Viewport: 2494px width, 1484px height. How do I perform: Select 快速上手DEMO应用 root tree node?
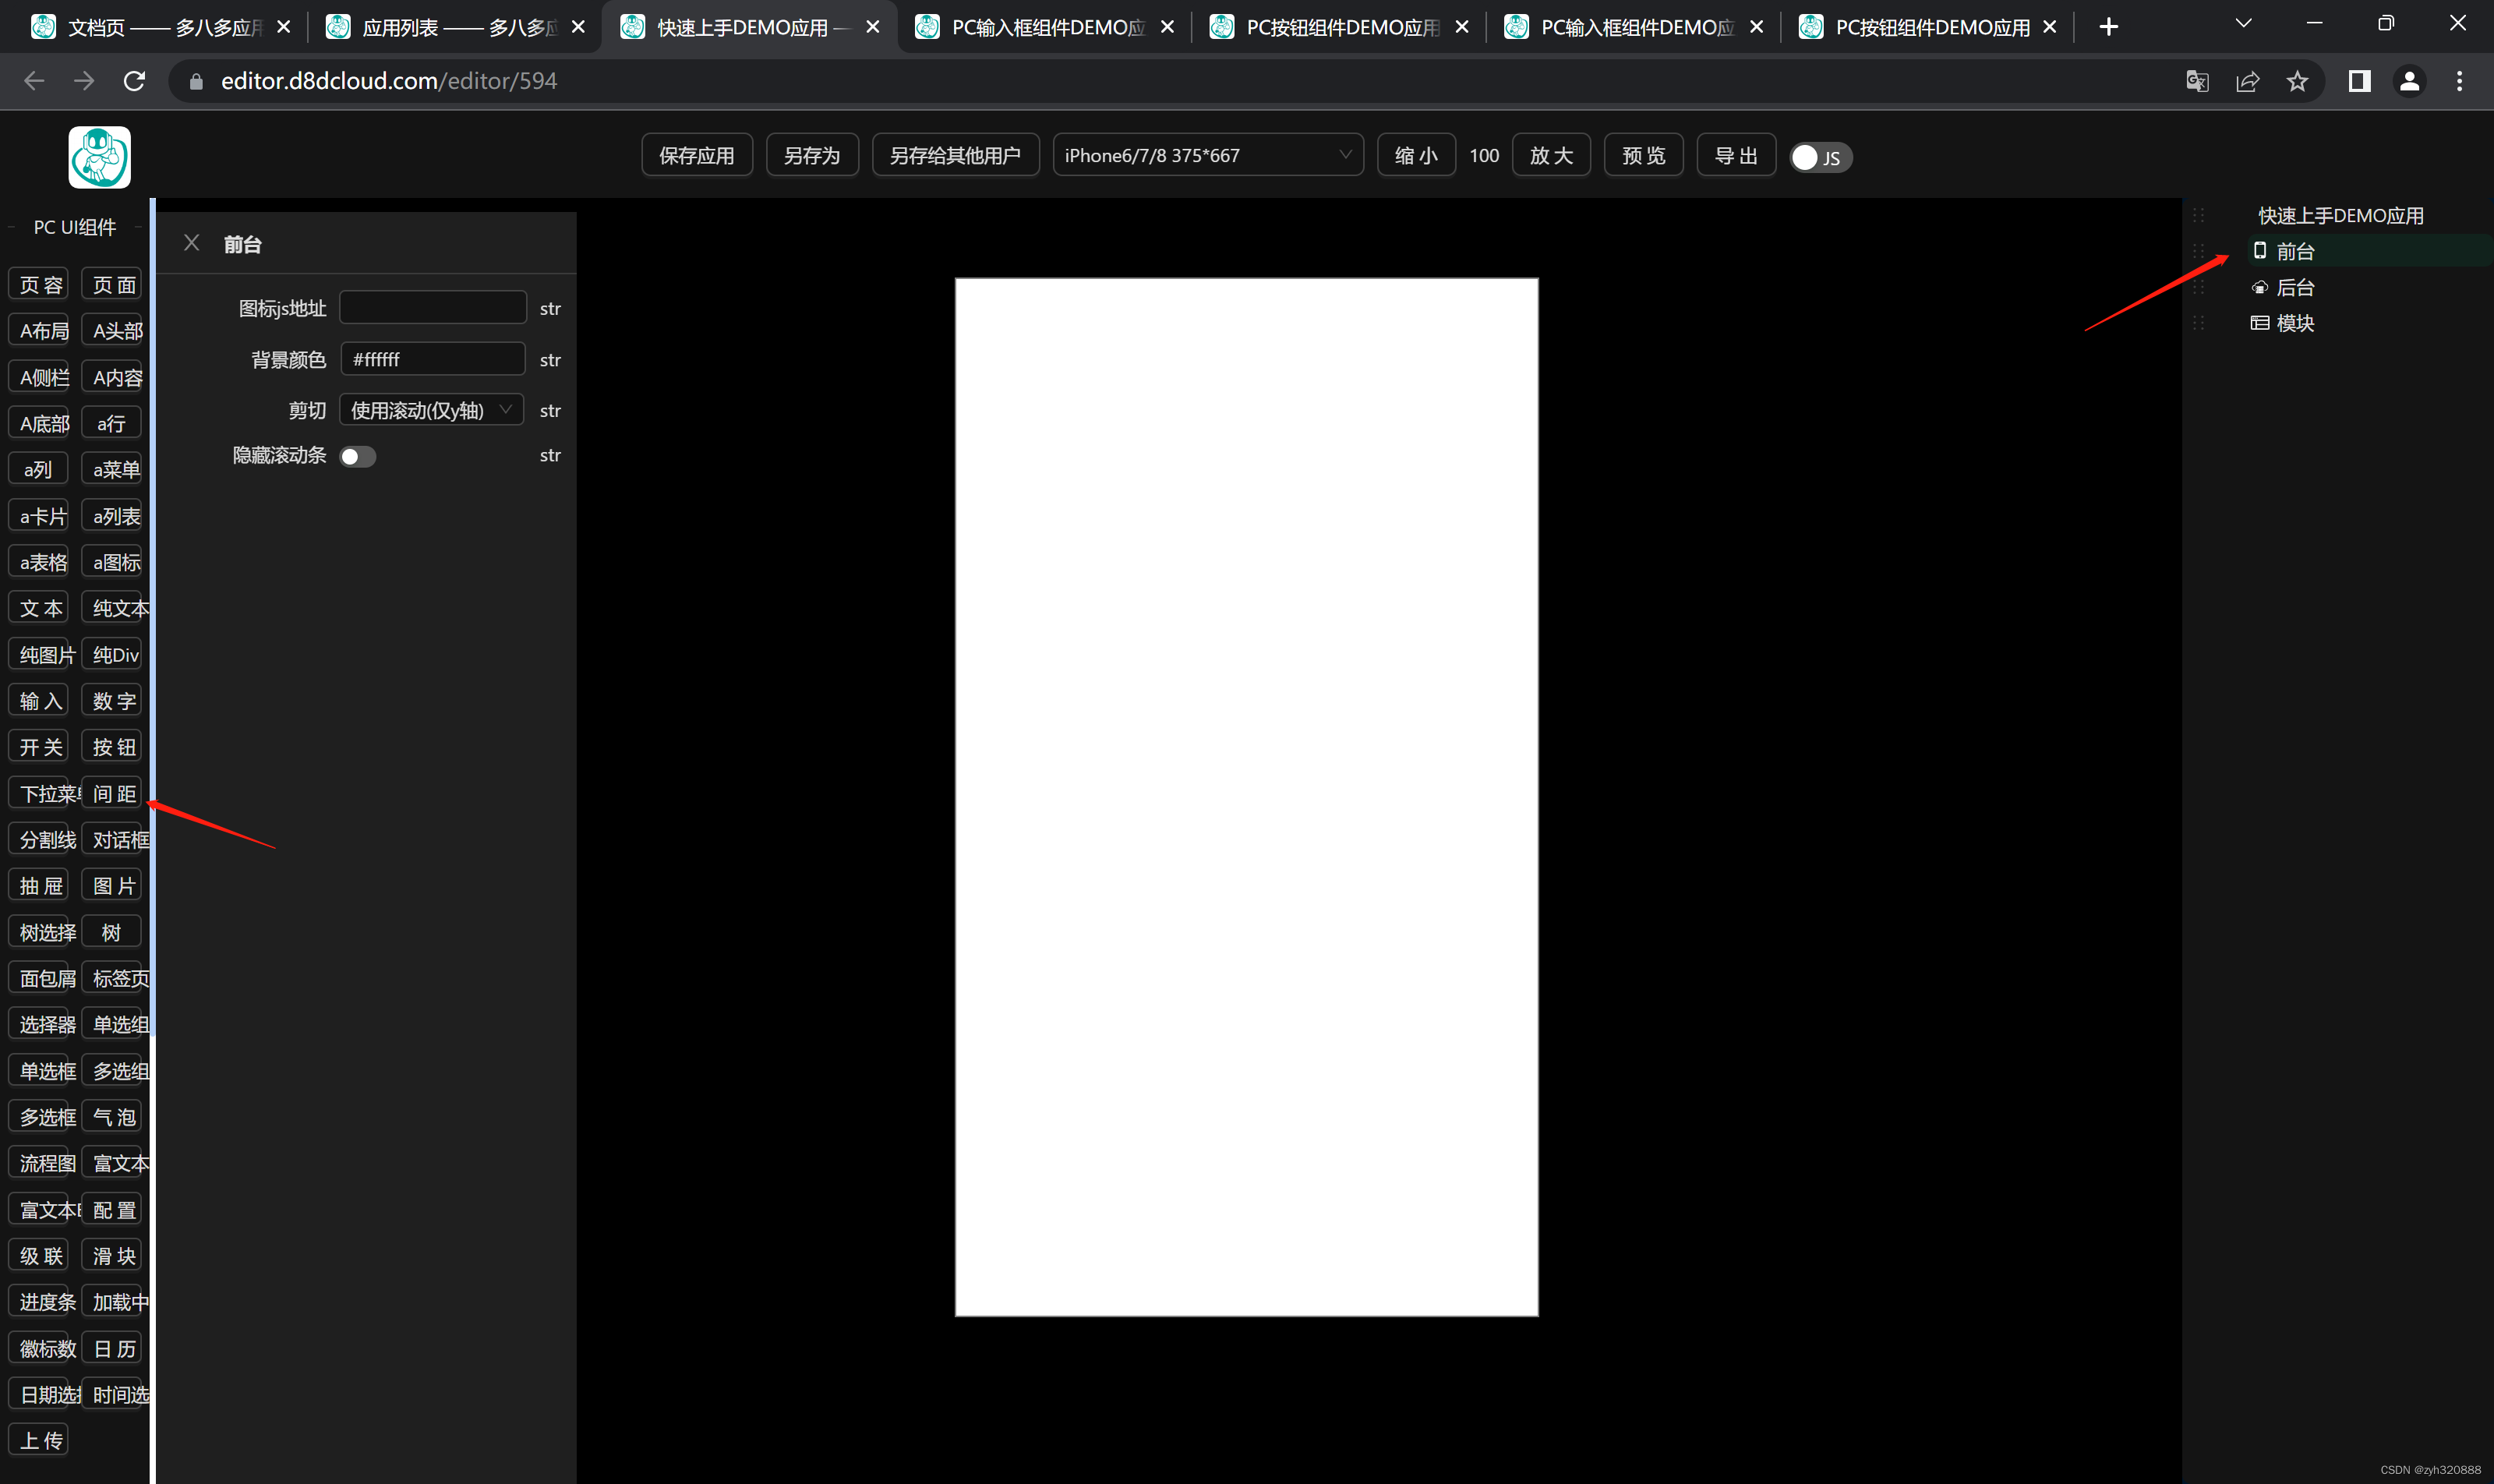click(2340, 216)
